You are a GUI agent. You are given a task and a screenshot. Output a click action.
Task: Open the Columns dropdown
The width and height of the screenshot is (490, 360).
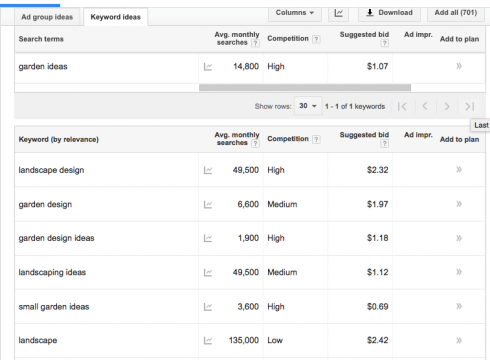(295, 13)
